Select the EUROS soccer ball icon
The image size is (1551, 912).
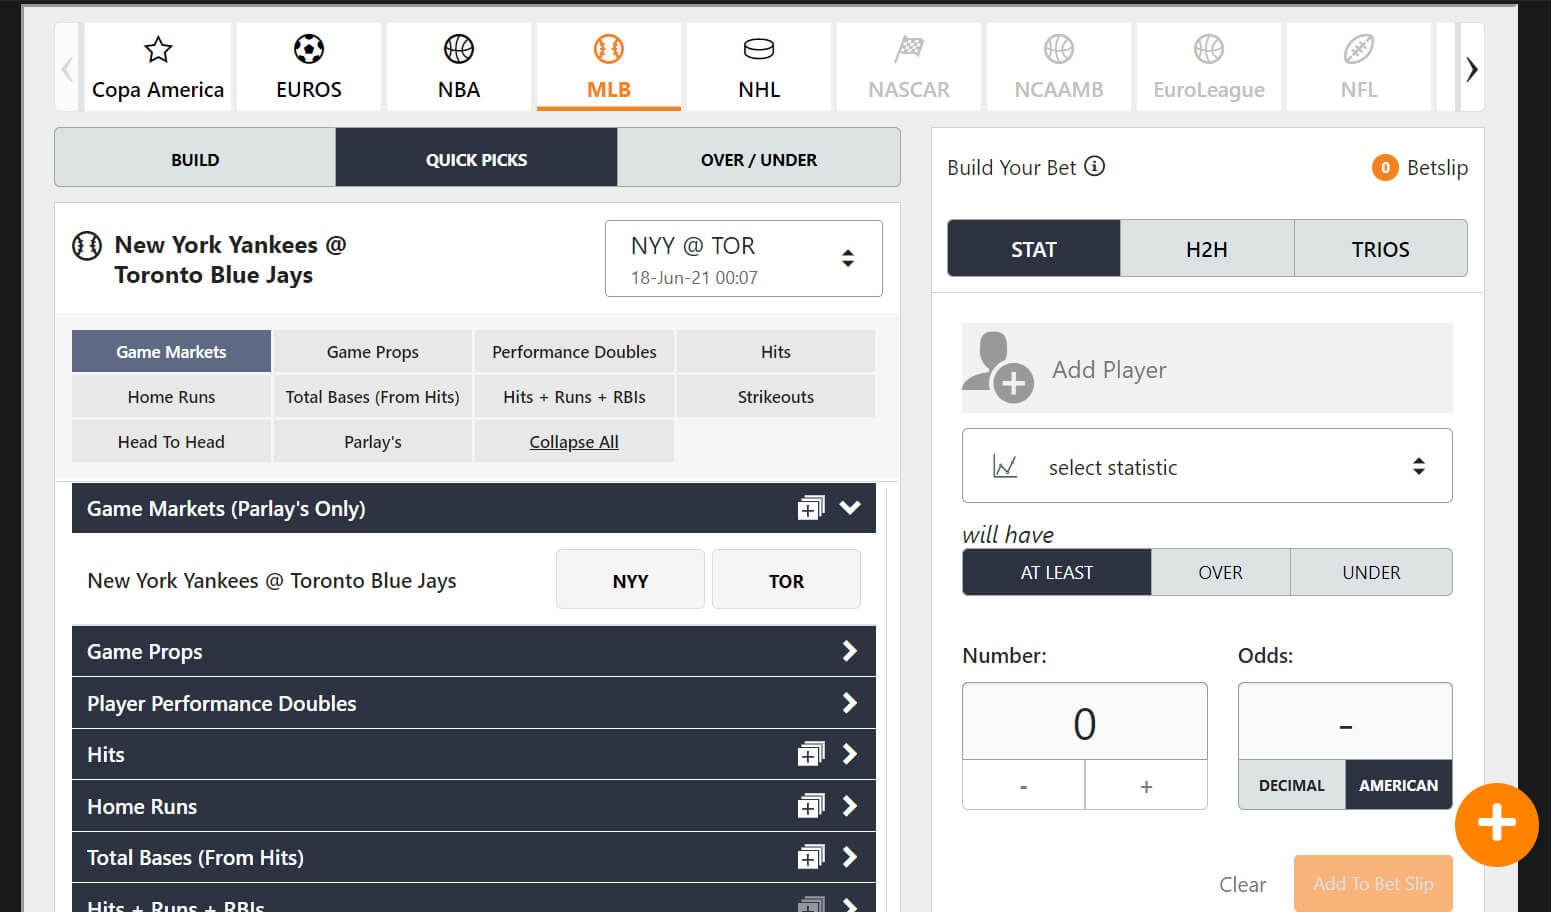[x=308, y=49]
